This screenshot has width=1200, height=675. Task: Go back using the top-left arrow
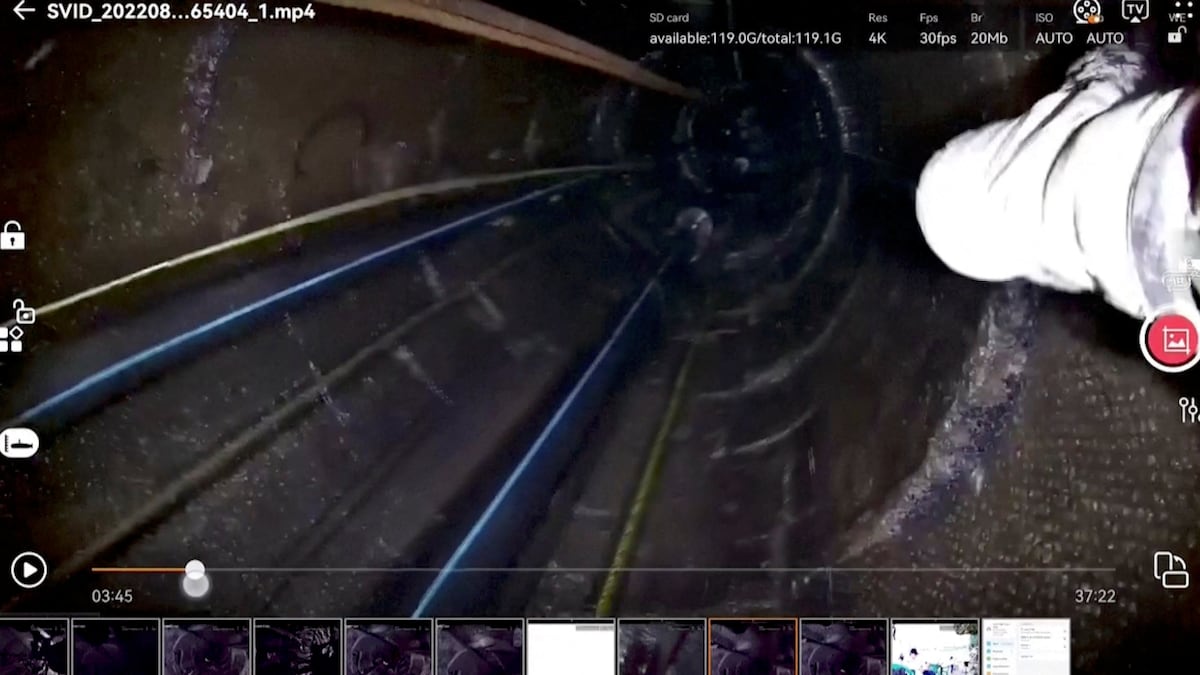click(x=22, y=12)
